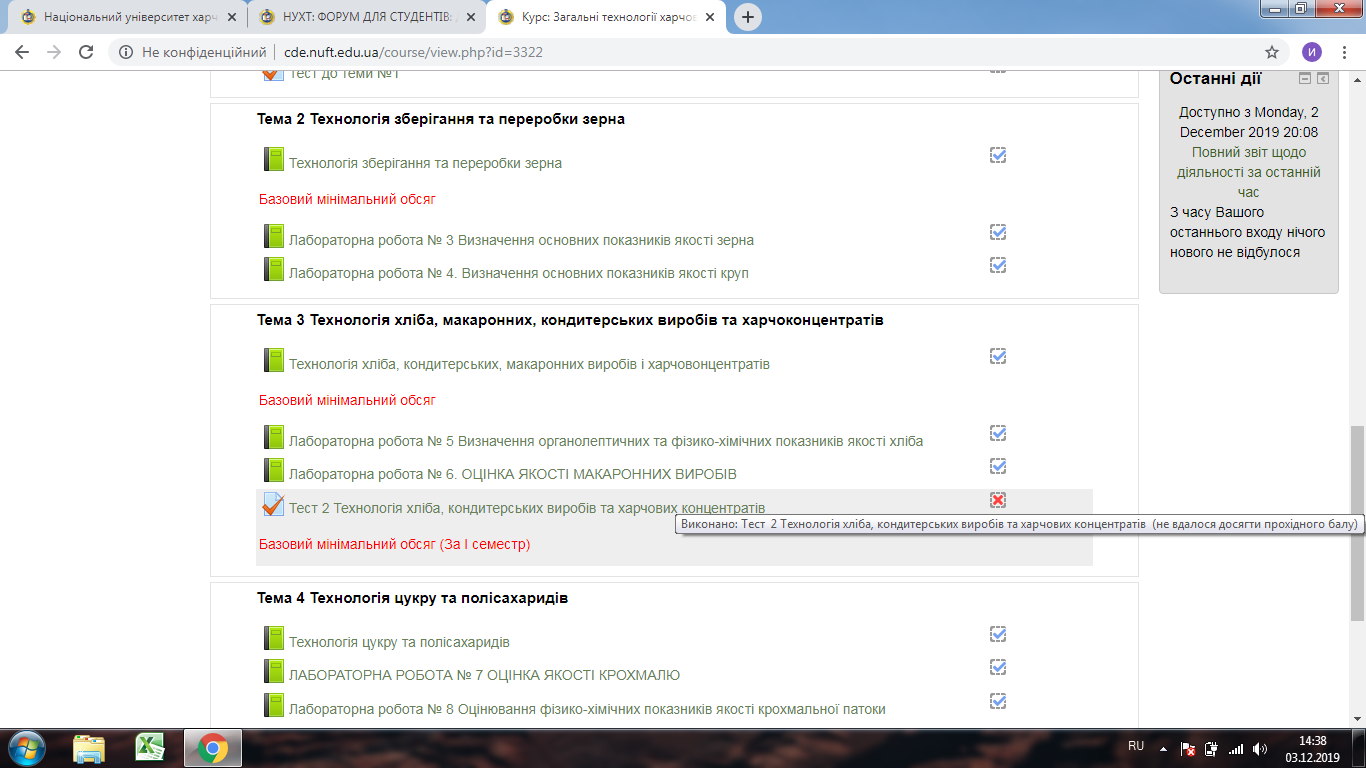The width and height of the screenshot is (1366, 768).
Task: Open the Windows Start menu
Action: pos(26,747)
